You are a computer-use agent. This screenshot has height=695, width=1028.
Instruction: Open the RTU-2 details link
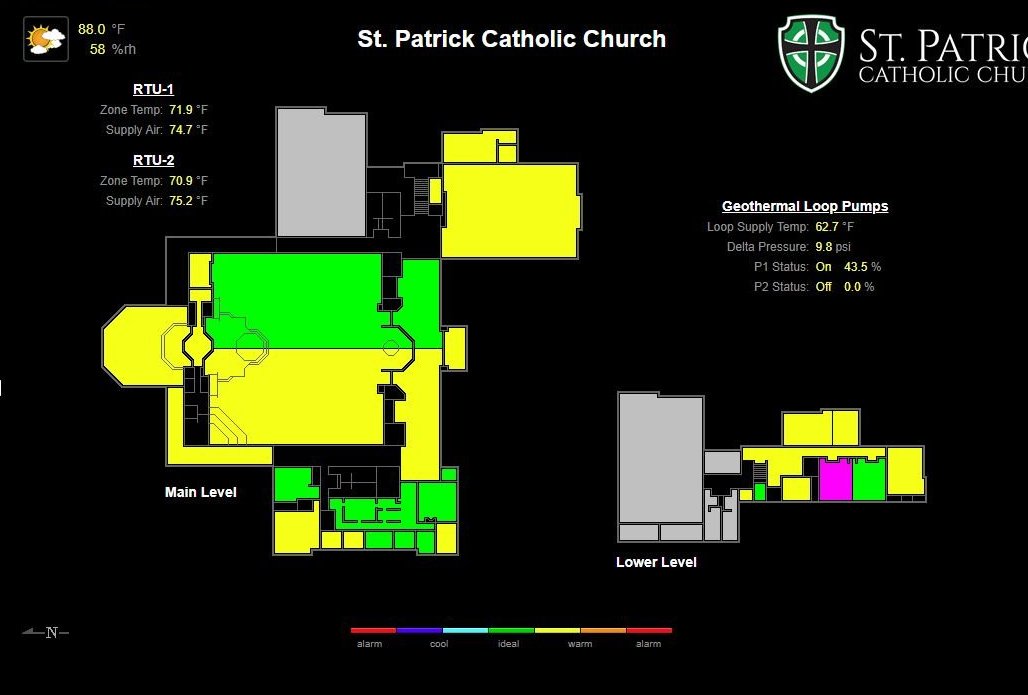tap(154, 160)
